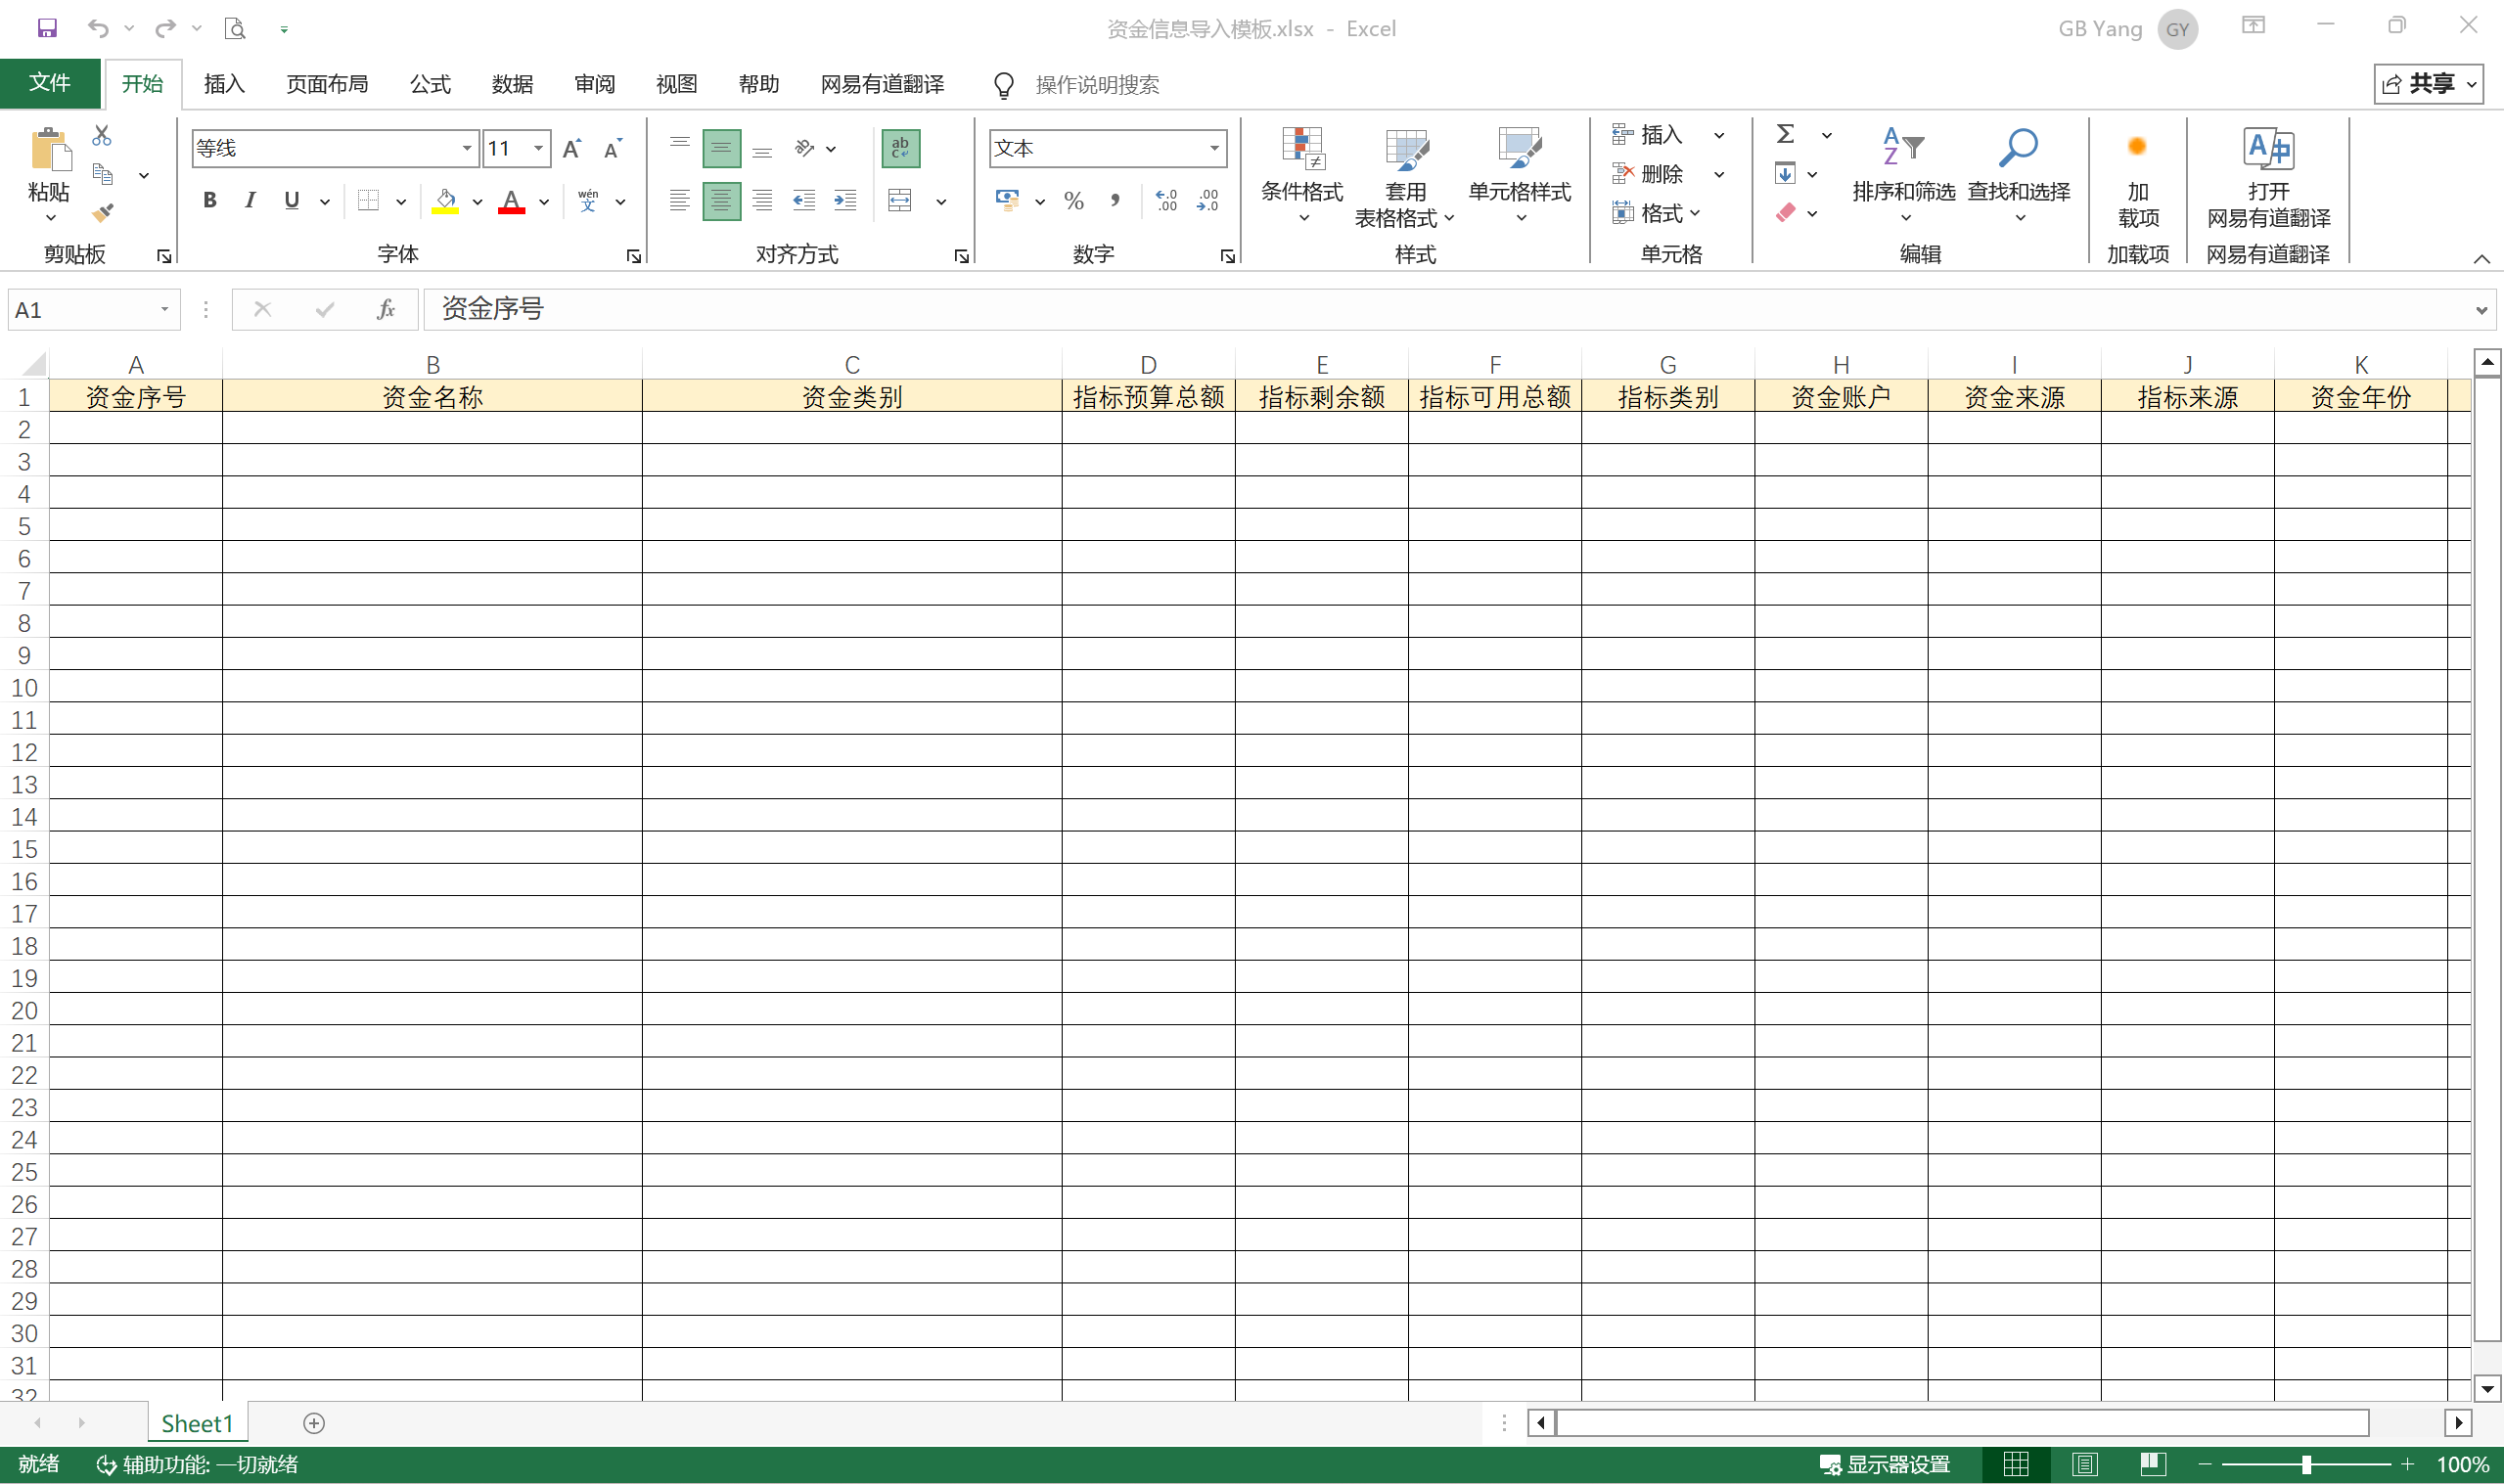Image resolution: width=2504 pixels, height=1484 pixels.
Task: Click the 查找和选择 button
Action: click(2019, 176)
